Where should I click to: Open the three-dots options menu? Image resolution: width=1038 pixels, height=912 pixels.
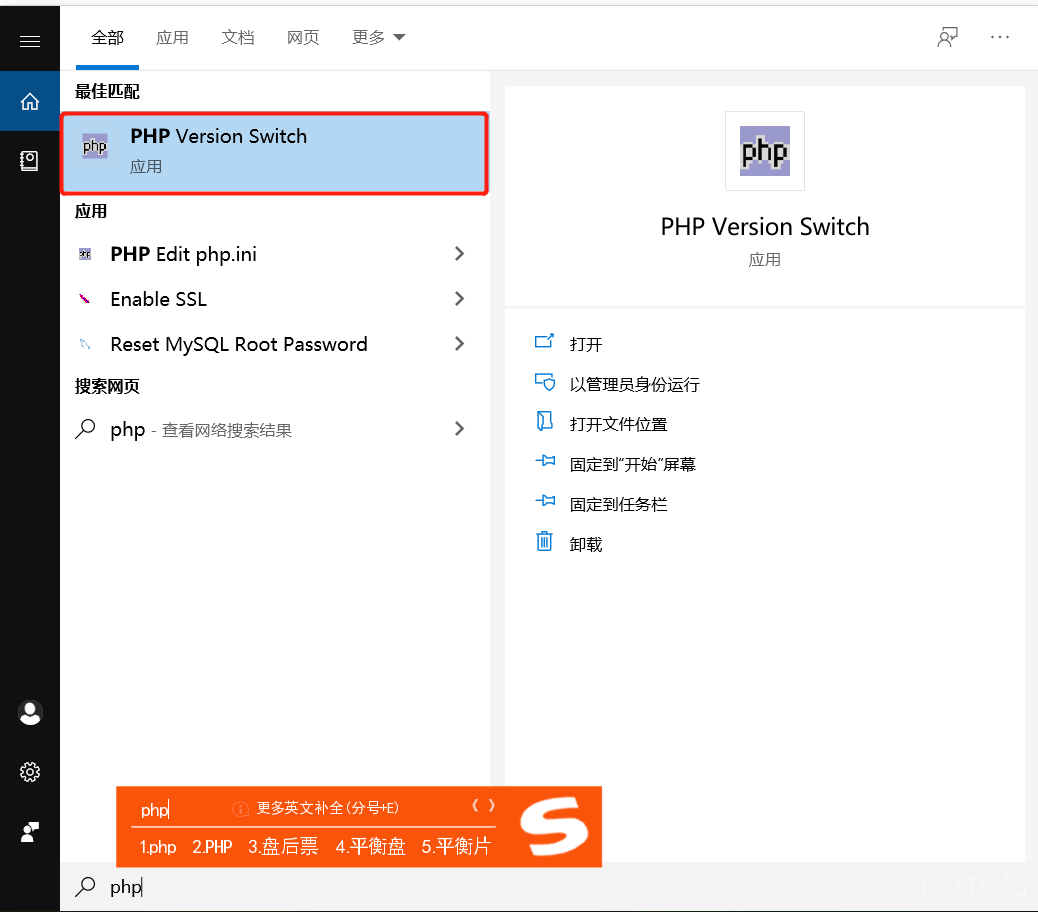pyautogui.click(x=1000, y=37)
